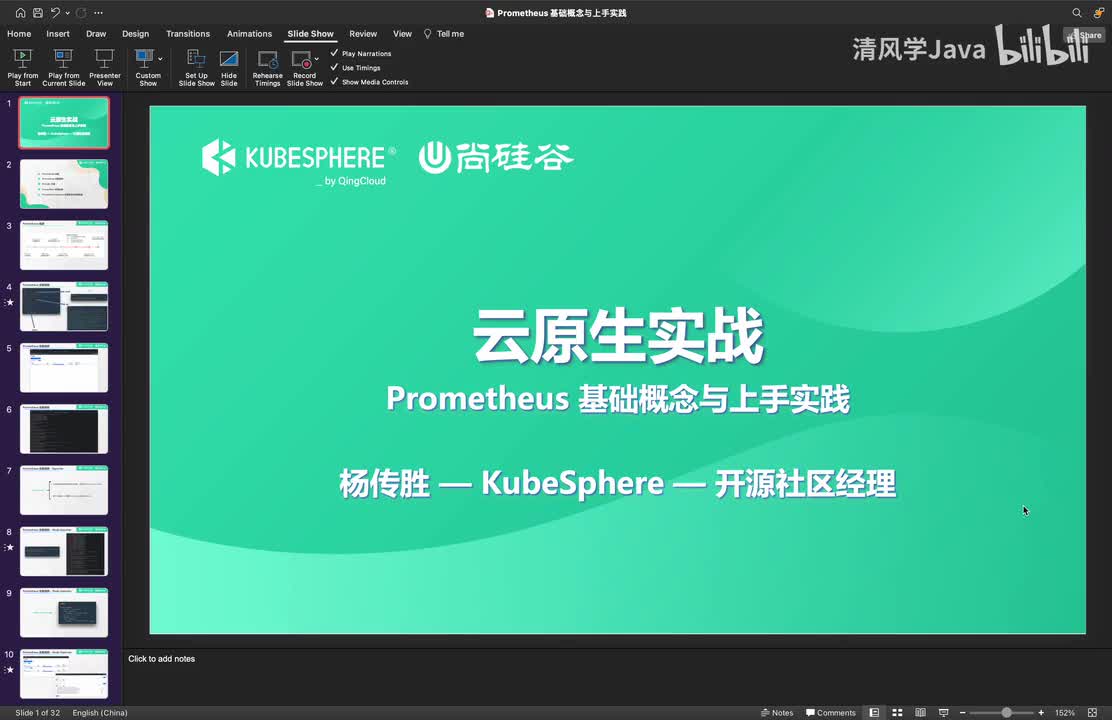This screenshot has width=1112, height=720.
Task: Search using the magnifier icon in title bar
Action: [x=1077, y=13]
